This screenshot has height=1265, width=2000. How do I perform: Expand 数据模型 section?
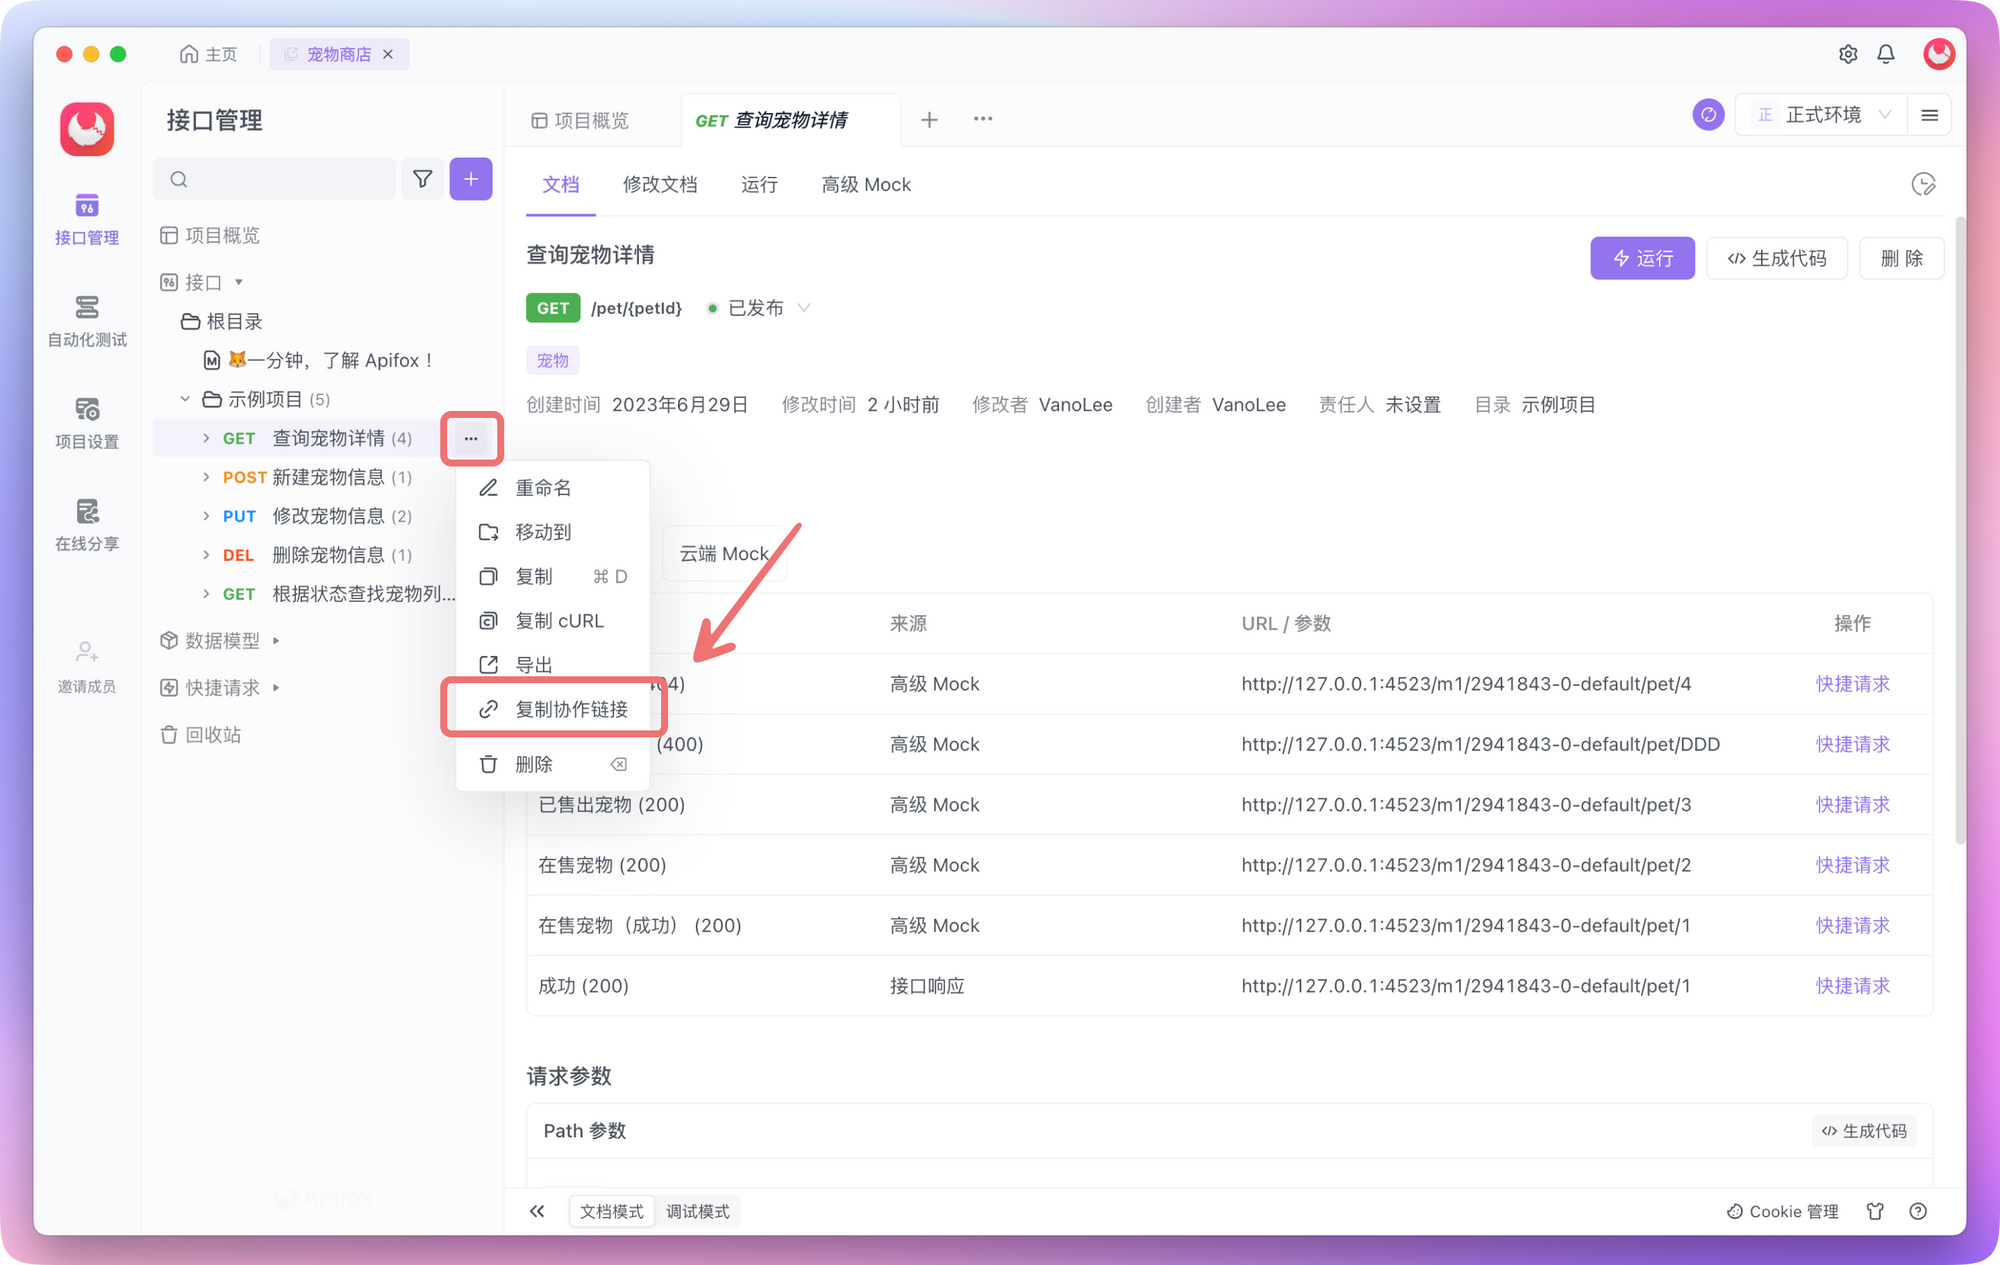[276, 641]
